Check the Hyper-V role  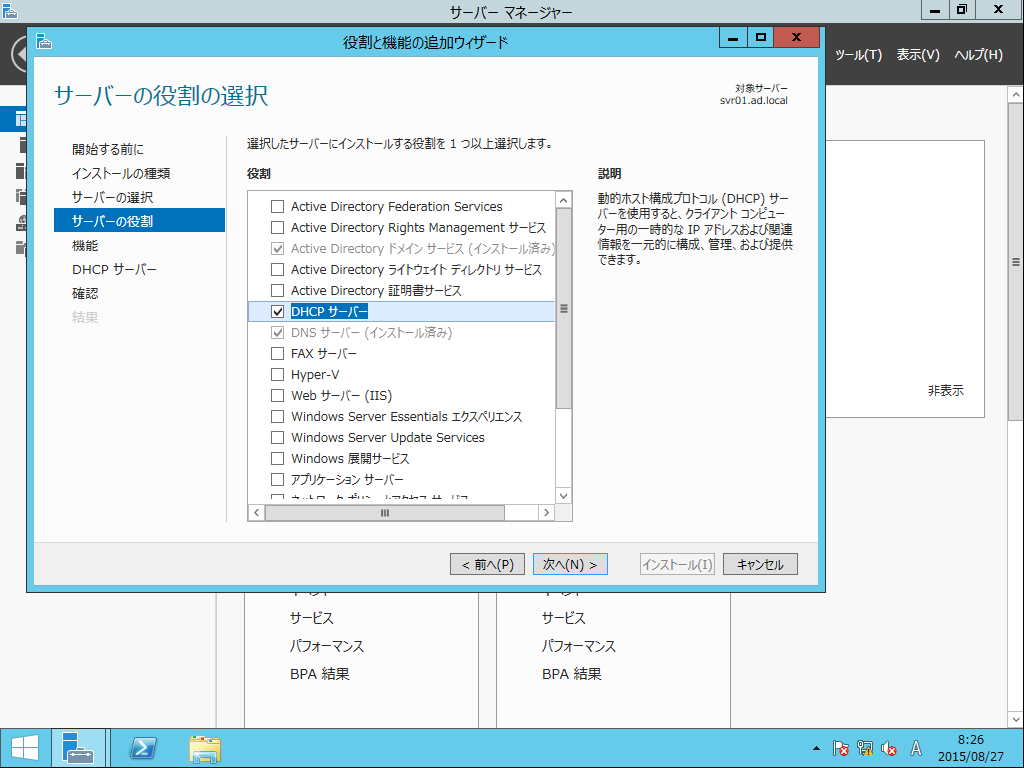point(277,374)
